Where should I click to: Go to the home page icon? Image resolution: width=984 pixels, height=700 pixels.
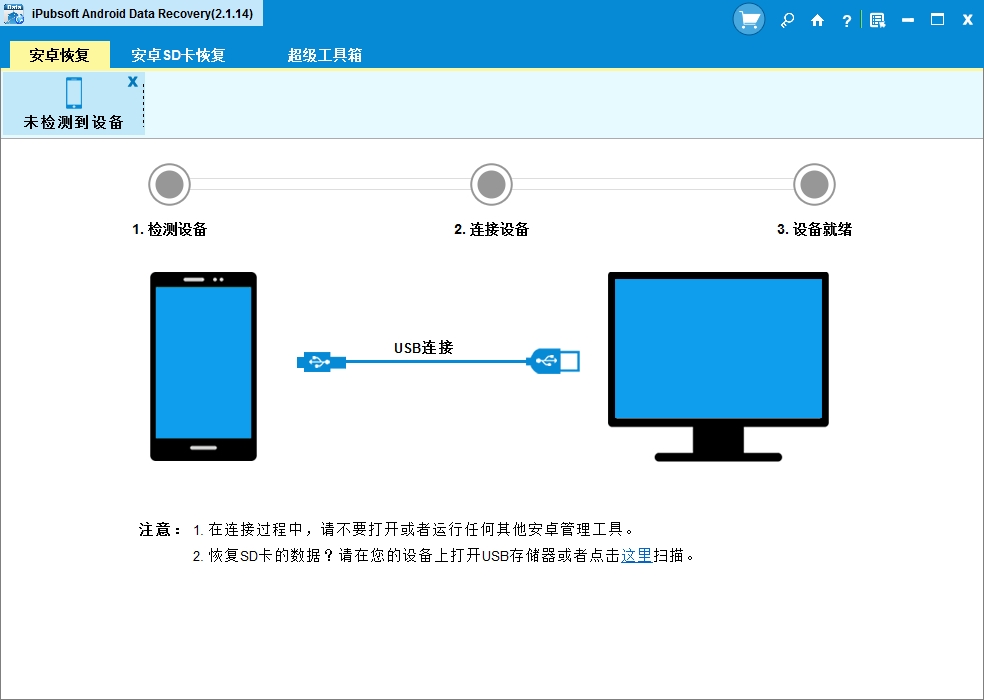pyautogui.click(x=817, y=21)
